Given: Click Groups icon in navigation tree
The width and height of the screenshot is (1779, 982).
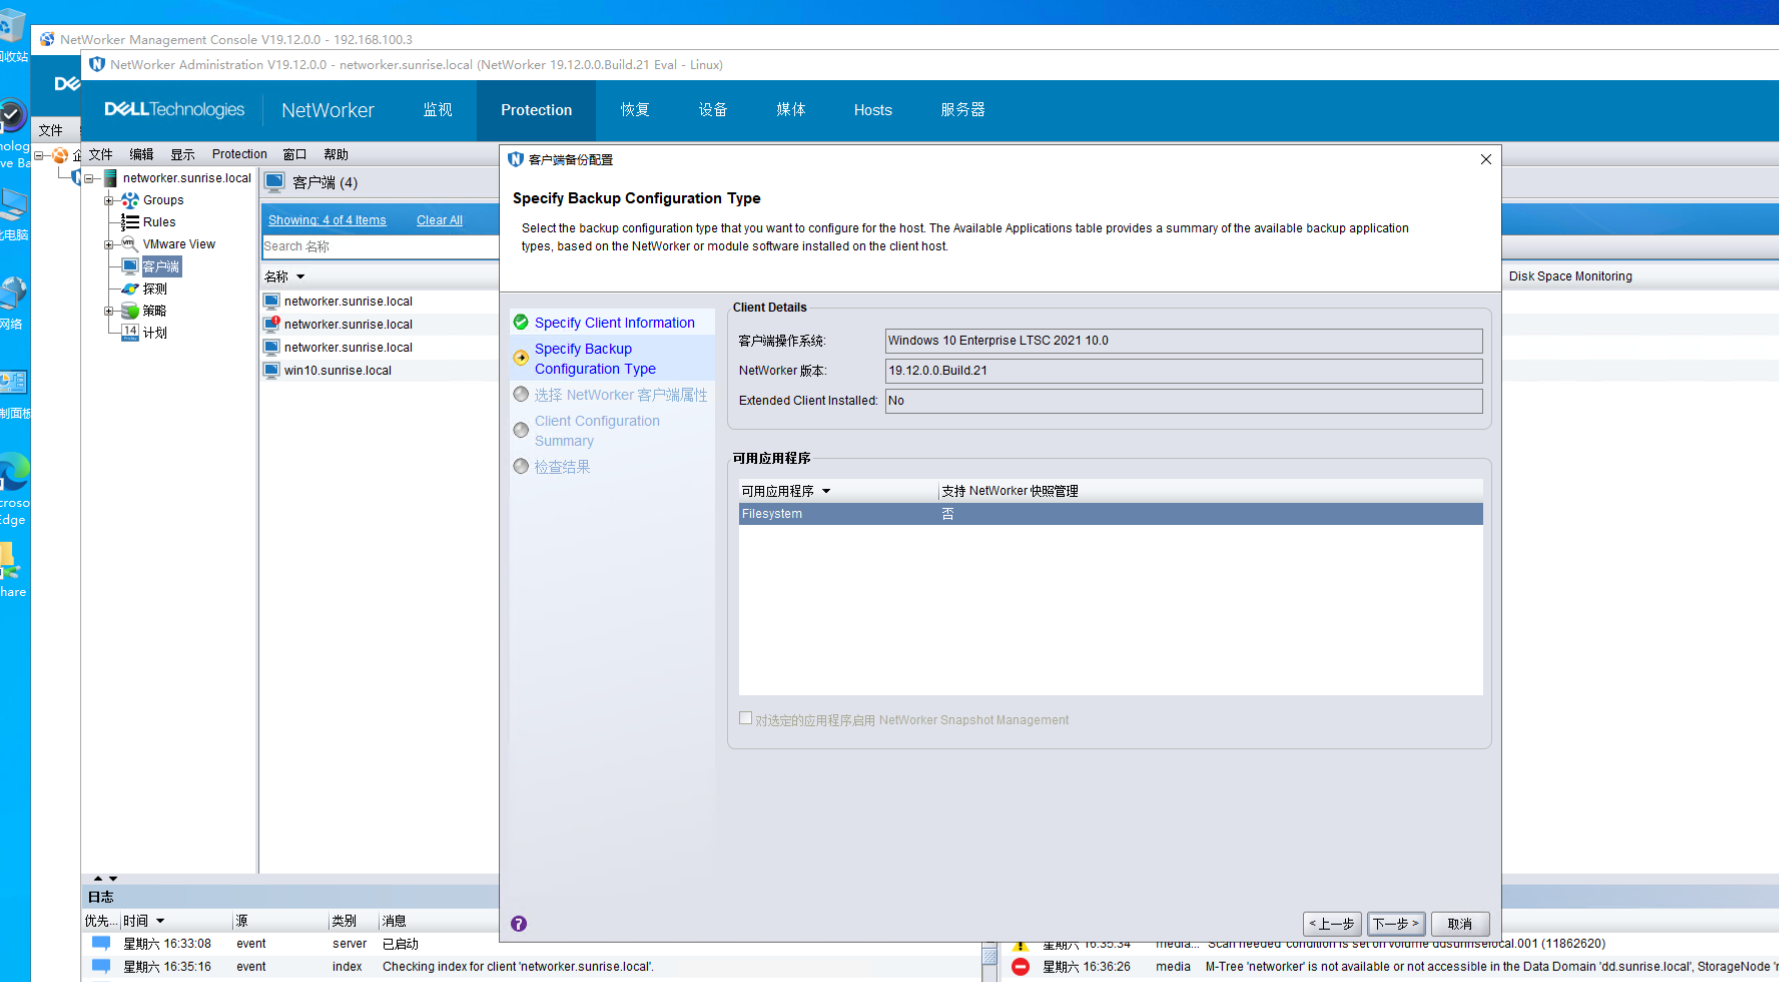Looking at the screenshot, I should 130,200.
